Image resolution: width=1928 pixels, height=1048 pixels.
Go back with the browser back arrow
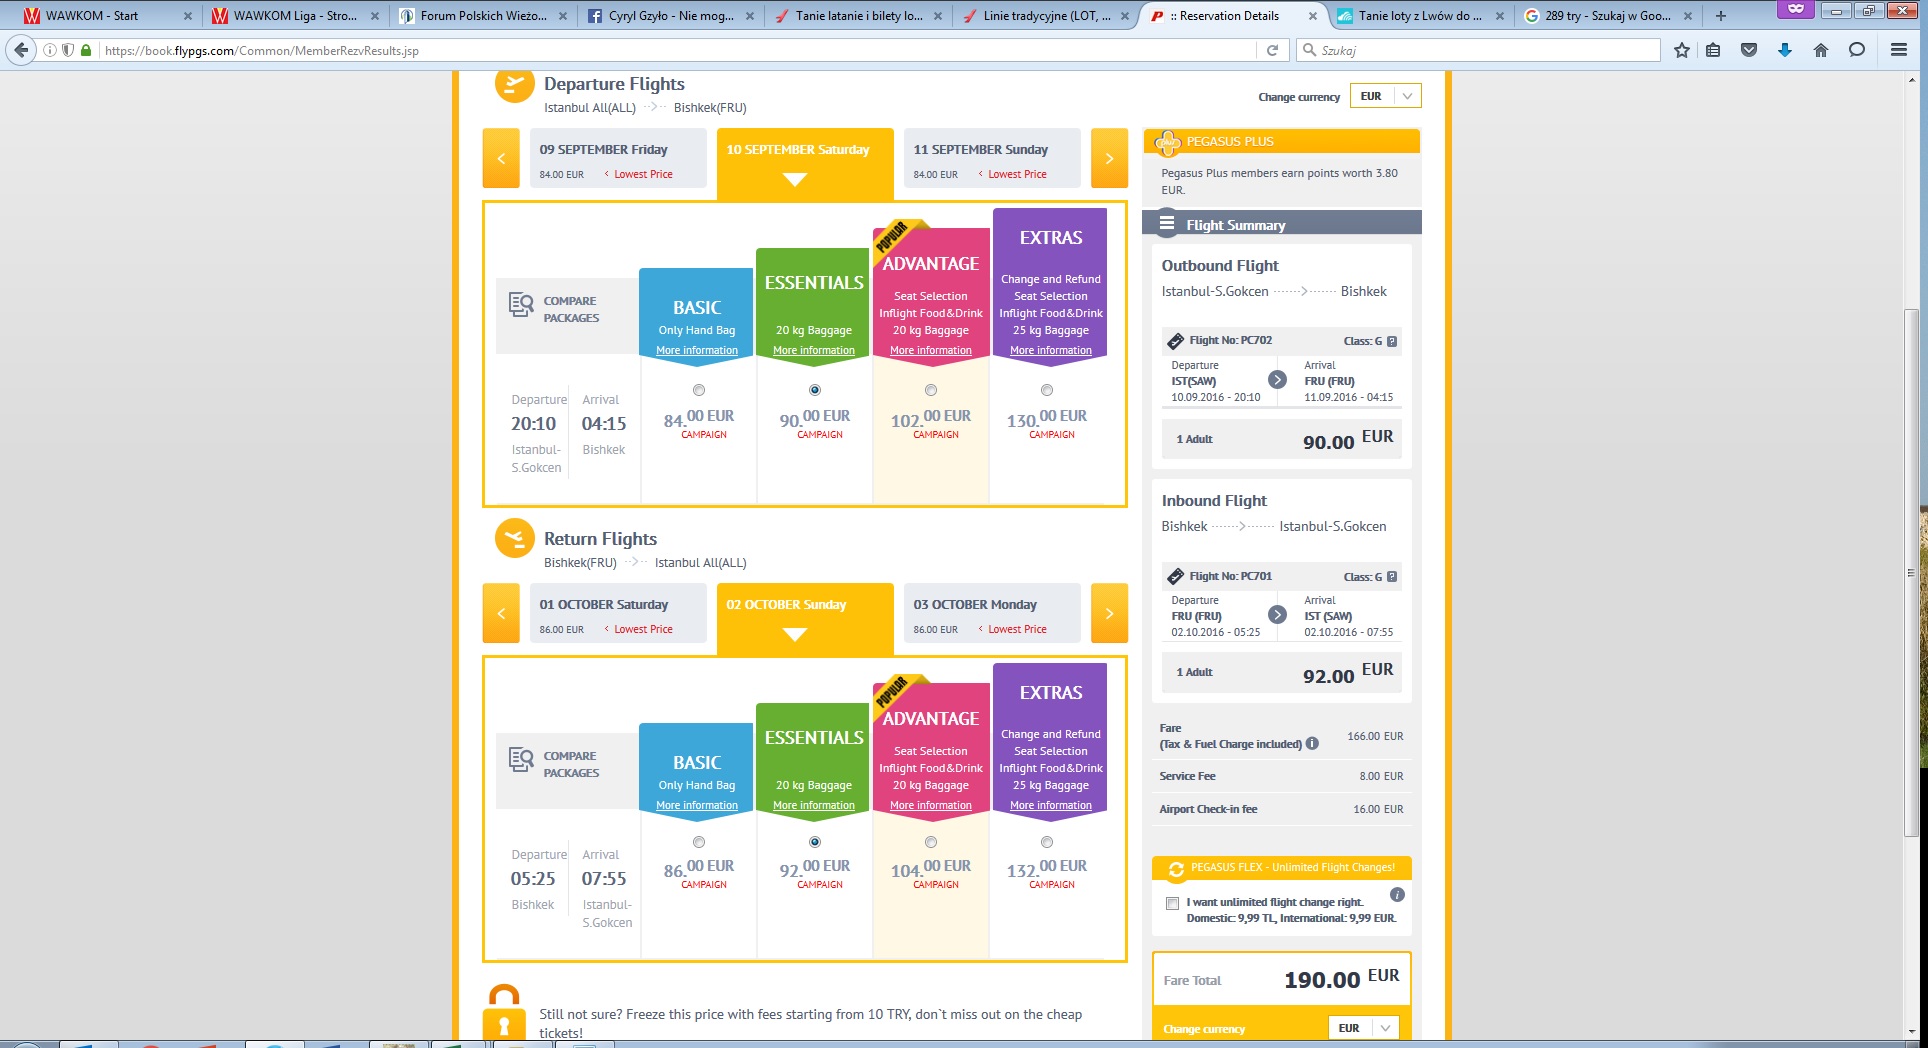click(x=21, y=50)
